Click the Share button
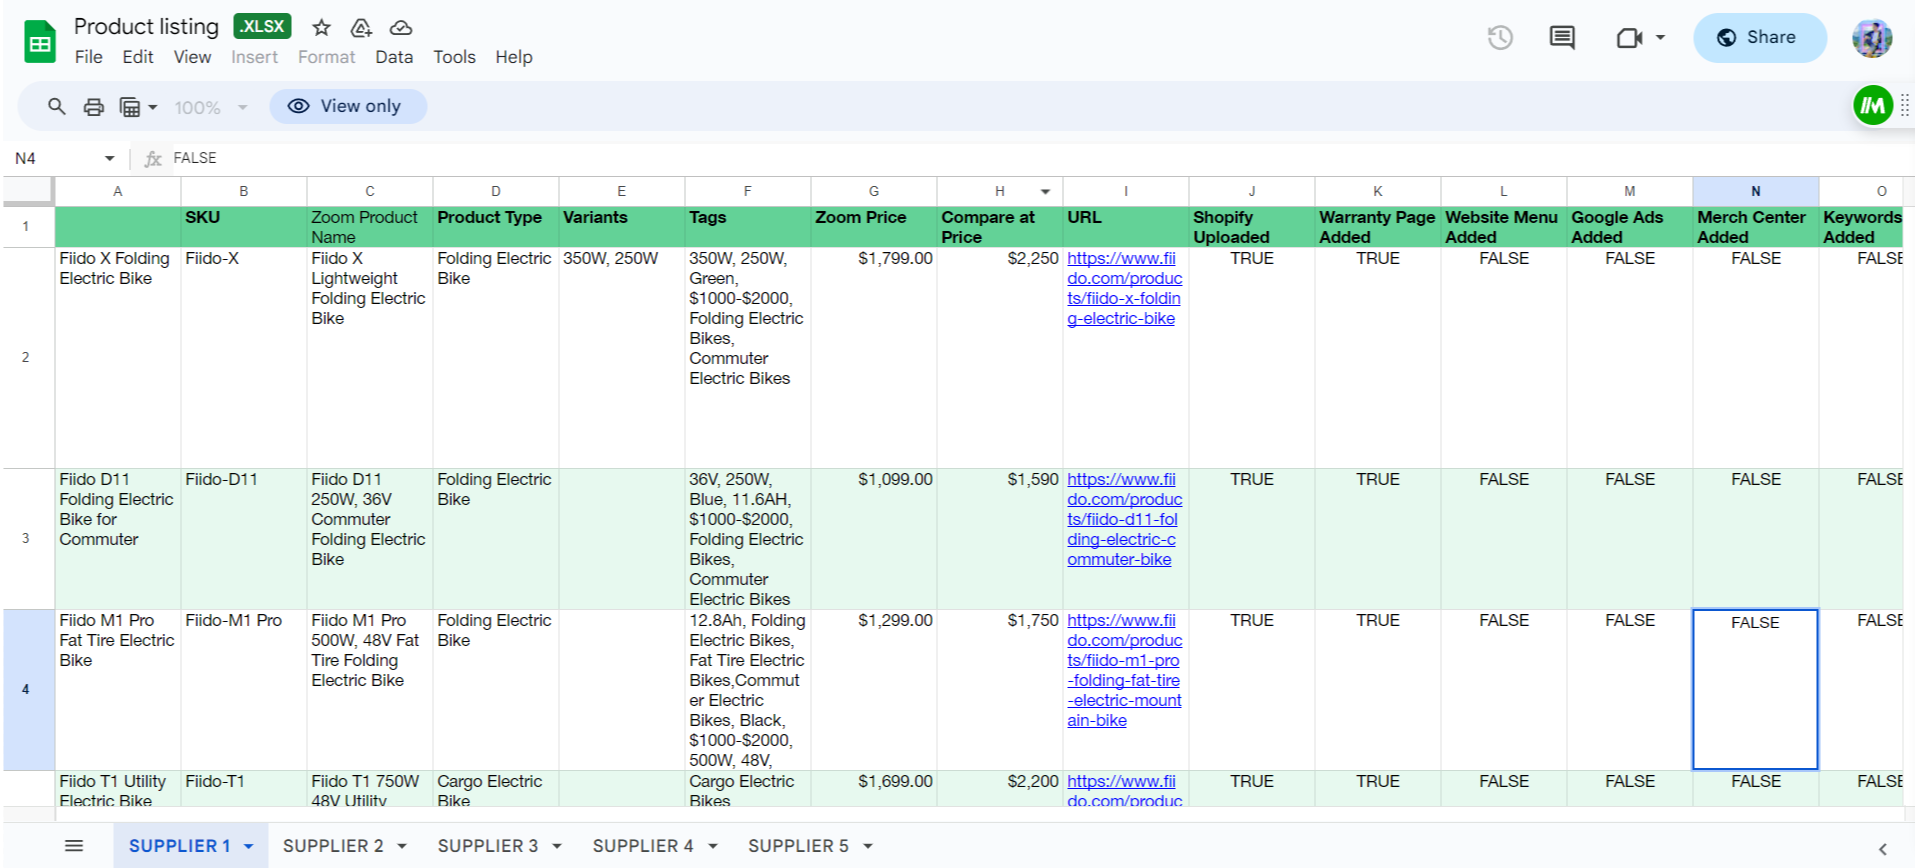 [1759, 38]
